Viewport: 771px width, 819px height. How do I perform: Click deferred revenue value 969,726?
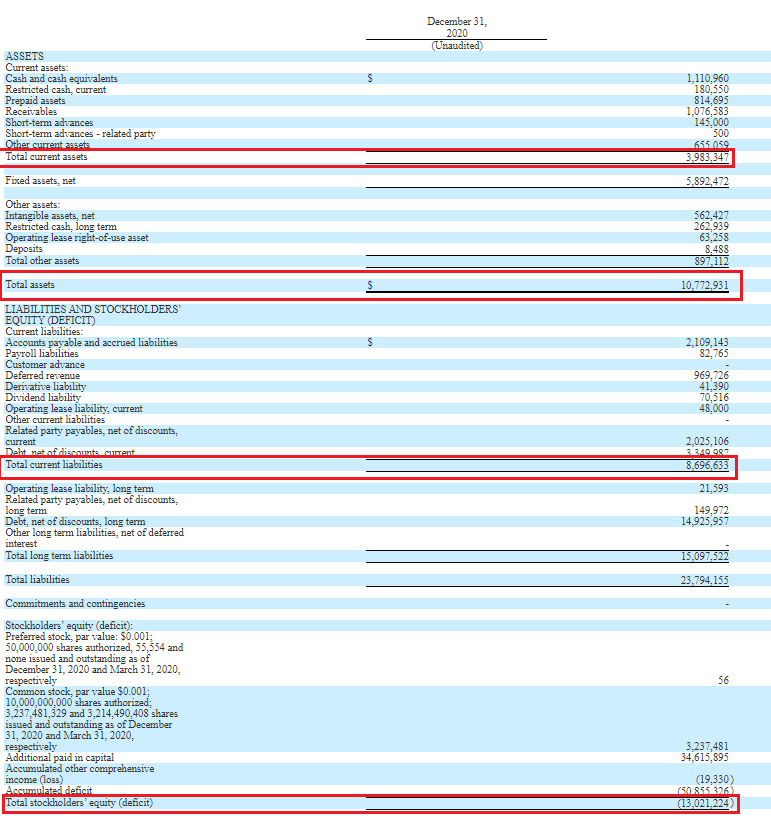[711, 376]
